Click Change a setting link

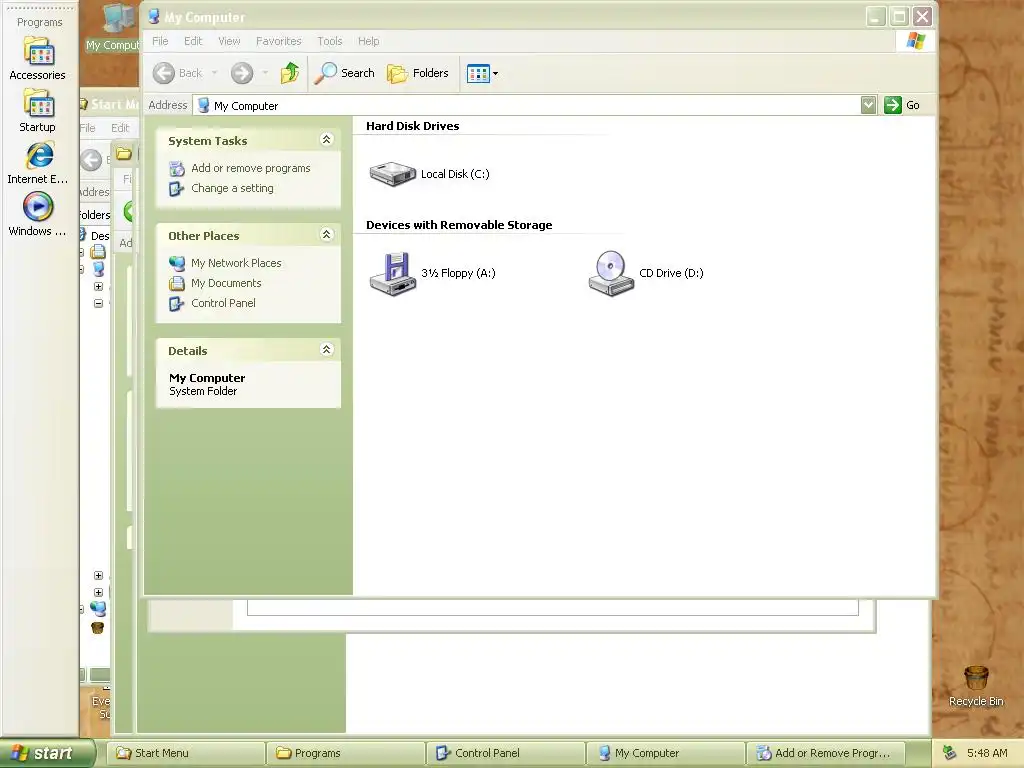(232, 188)
